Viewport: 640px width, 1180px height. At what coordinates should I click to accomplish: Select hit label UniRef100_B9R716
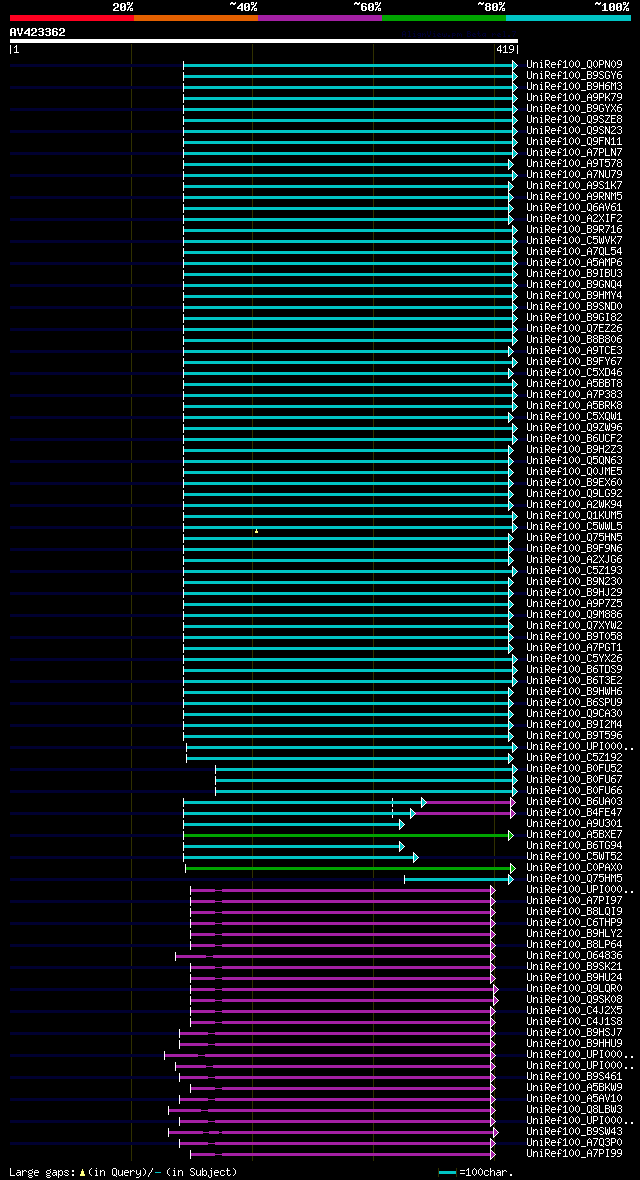click(x=574, y=230)
